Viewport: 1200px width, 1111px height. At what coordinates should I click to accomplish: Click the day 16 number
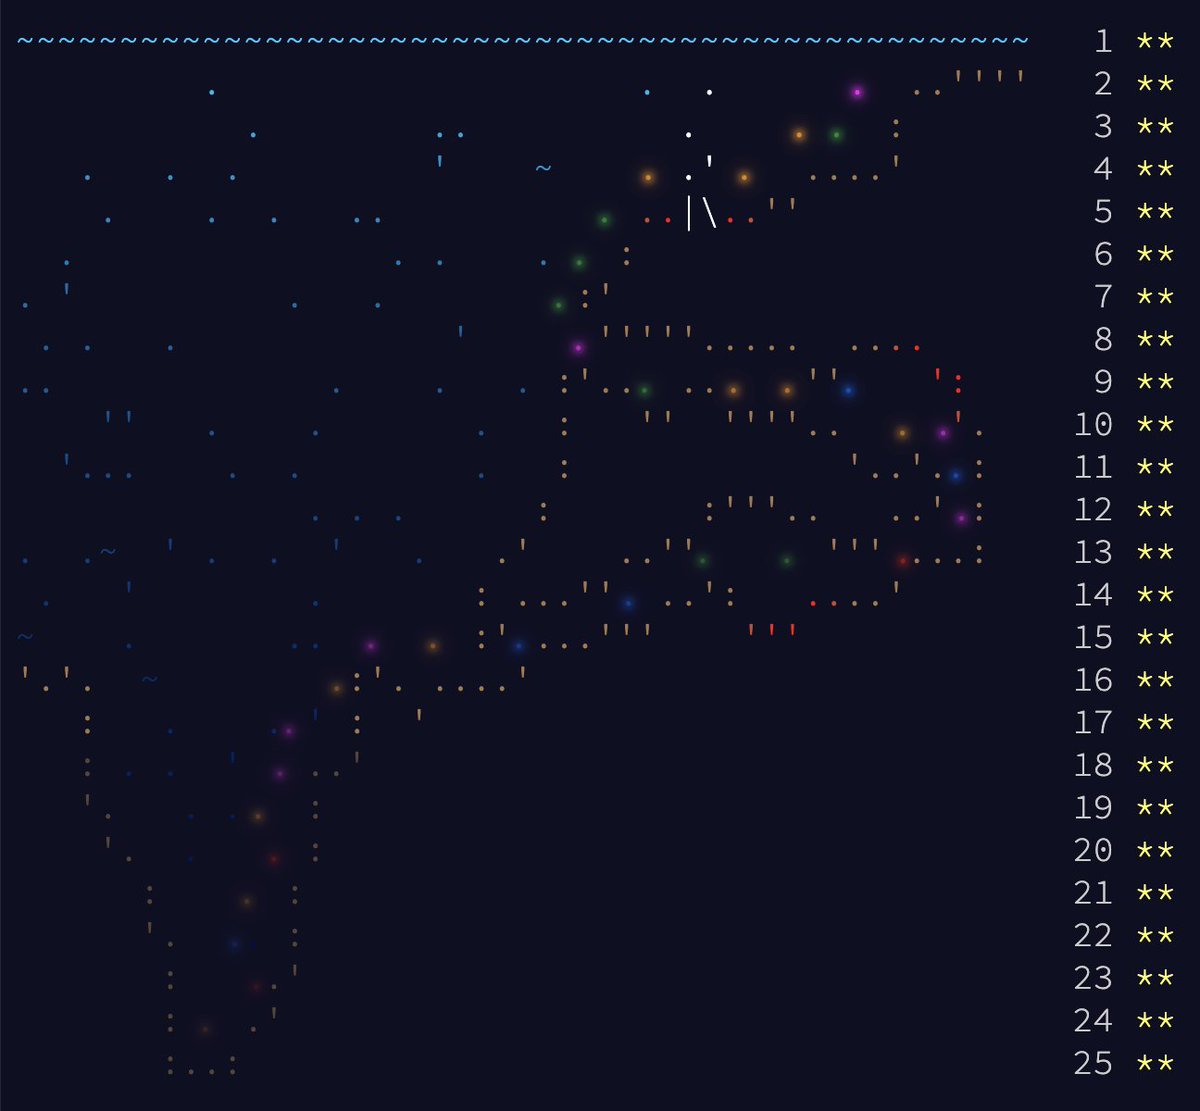pos(1093,679)
